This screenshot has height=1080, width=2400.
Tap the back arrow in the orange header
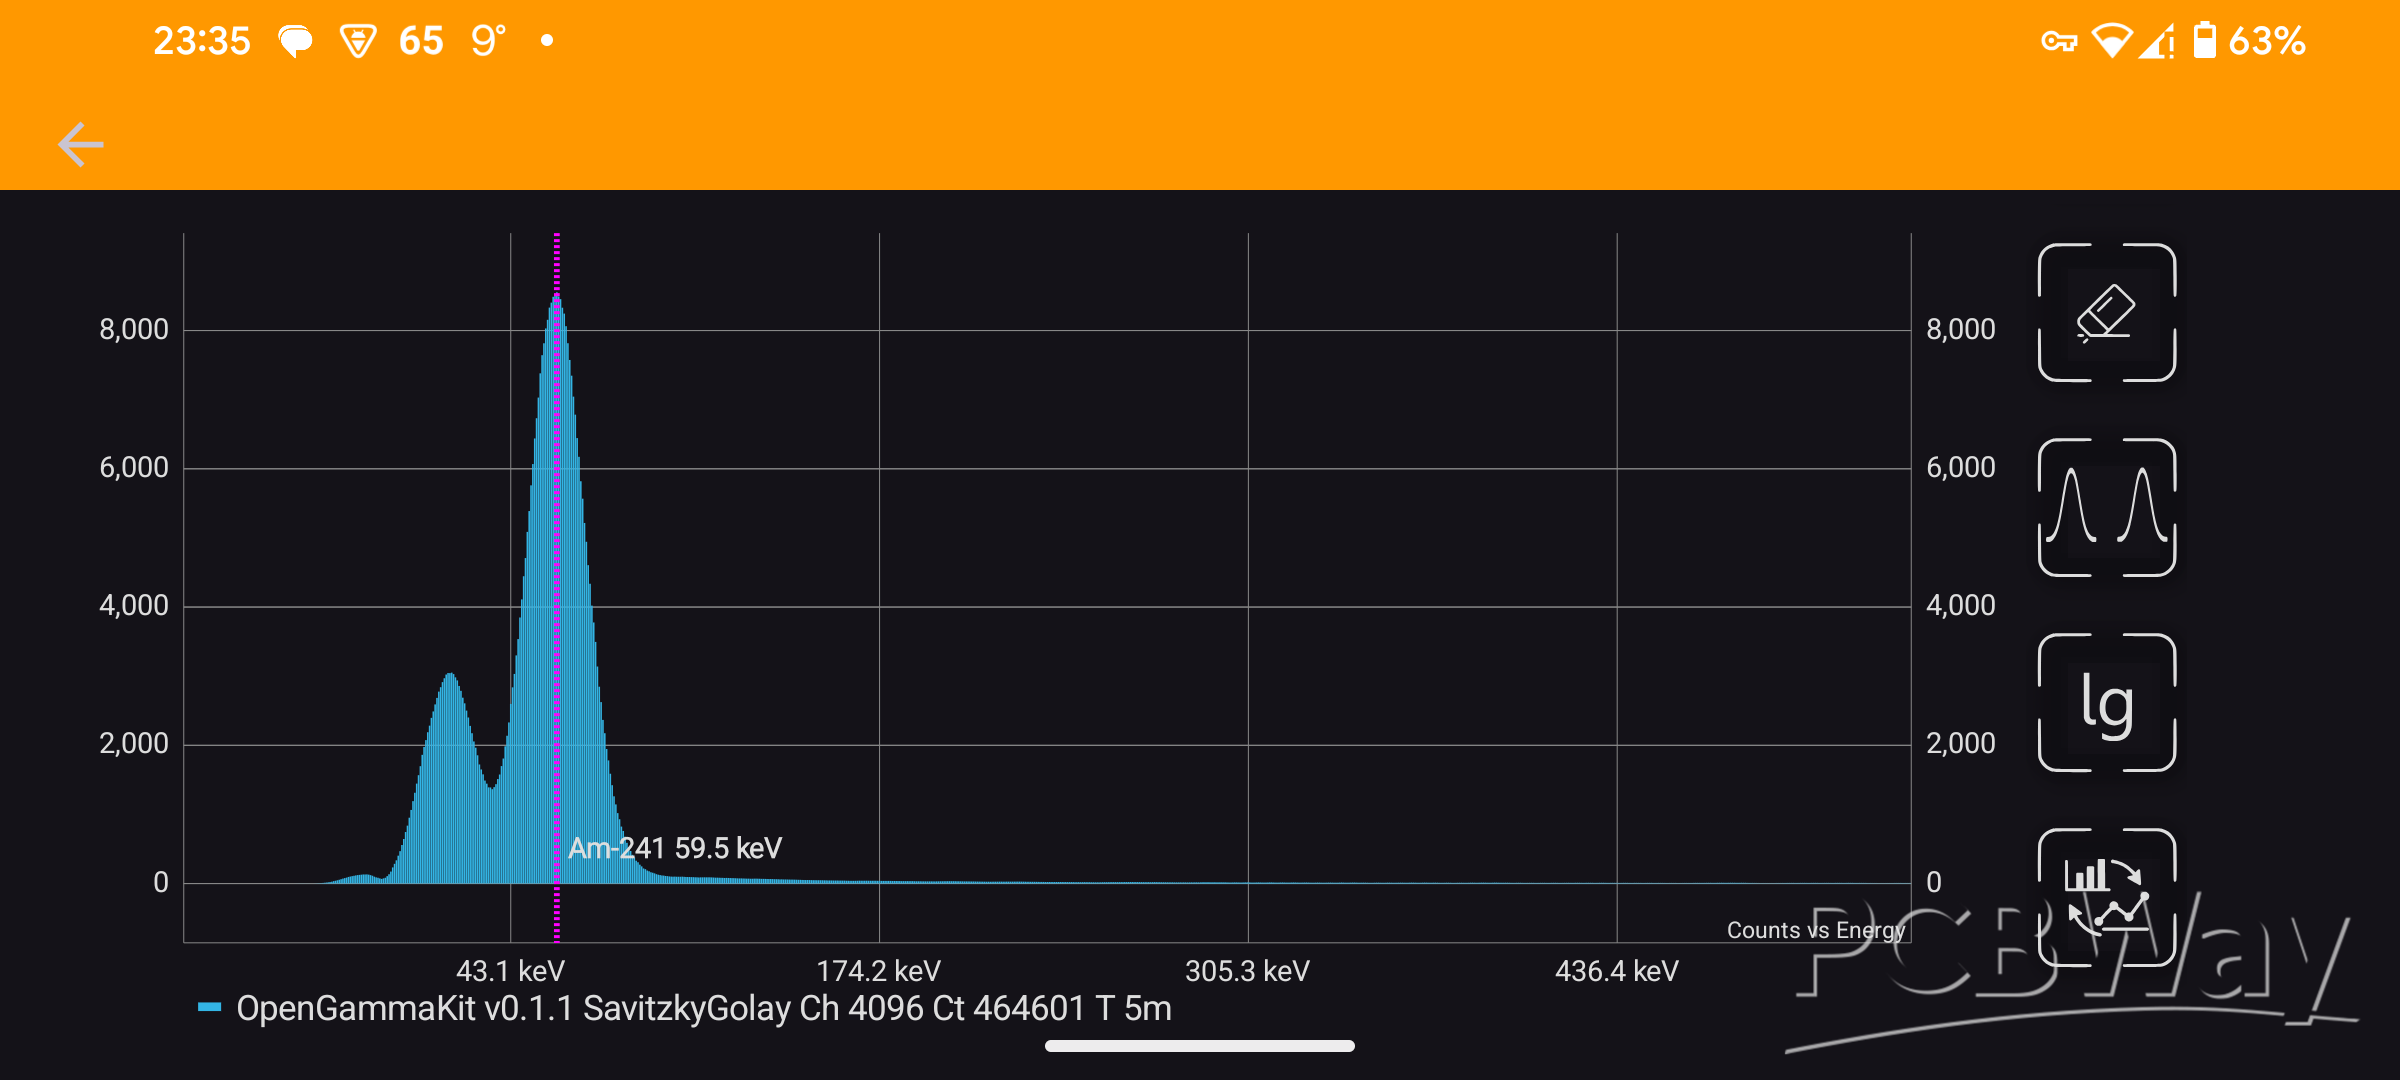coord(81,145)
